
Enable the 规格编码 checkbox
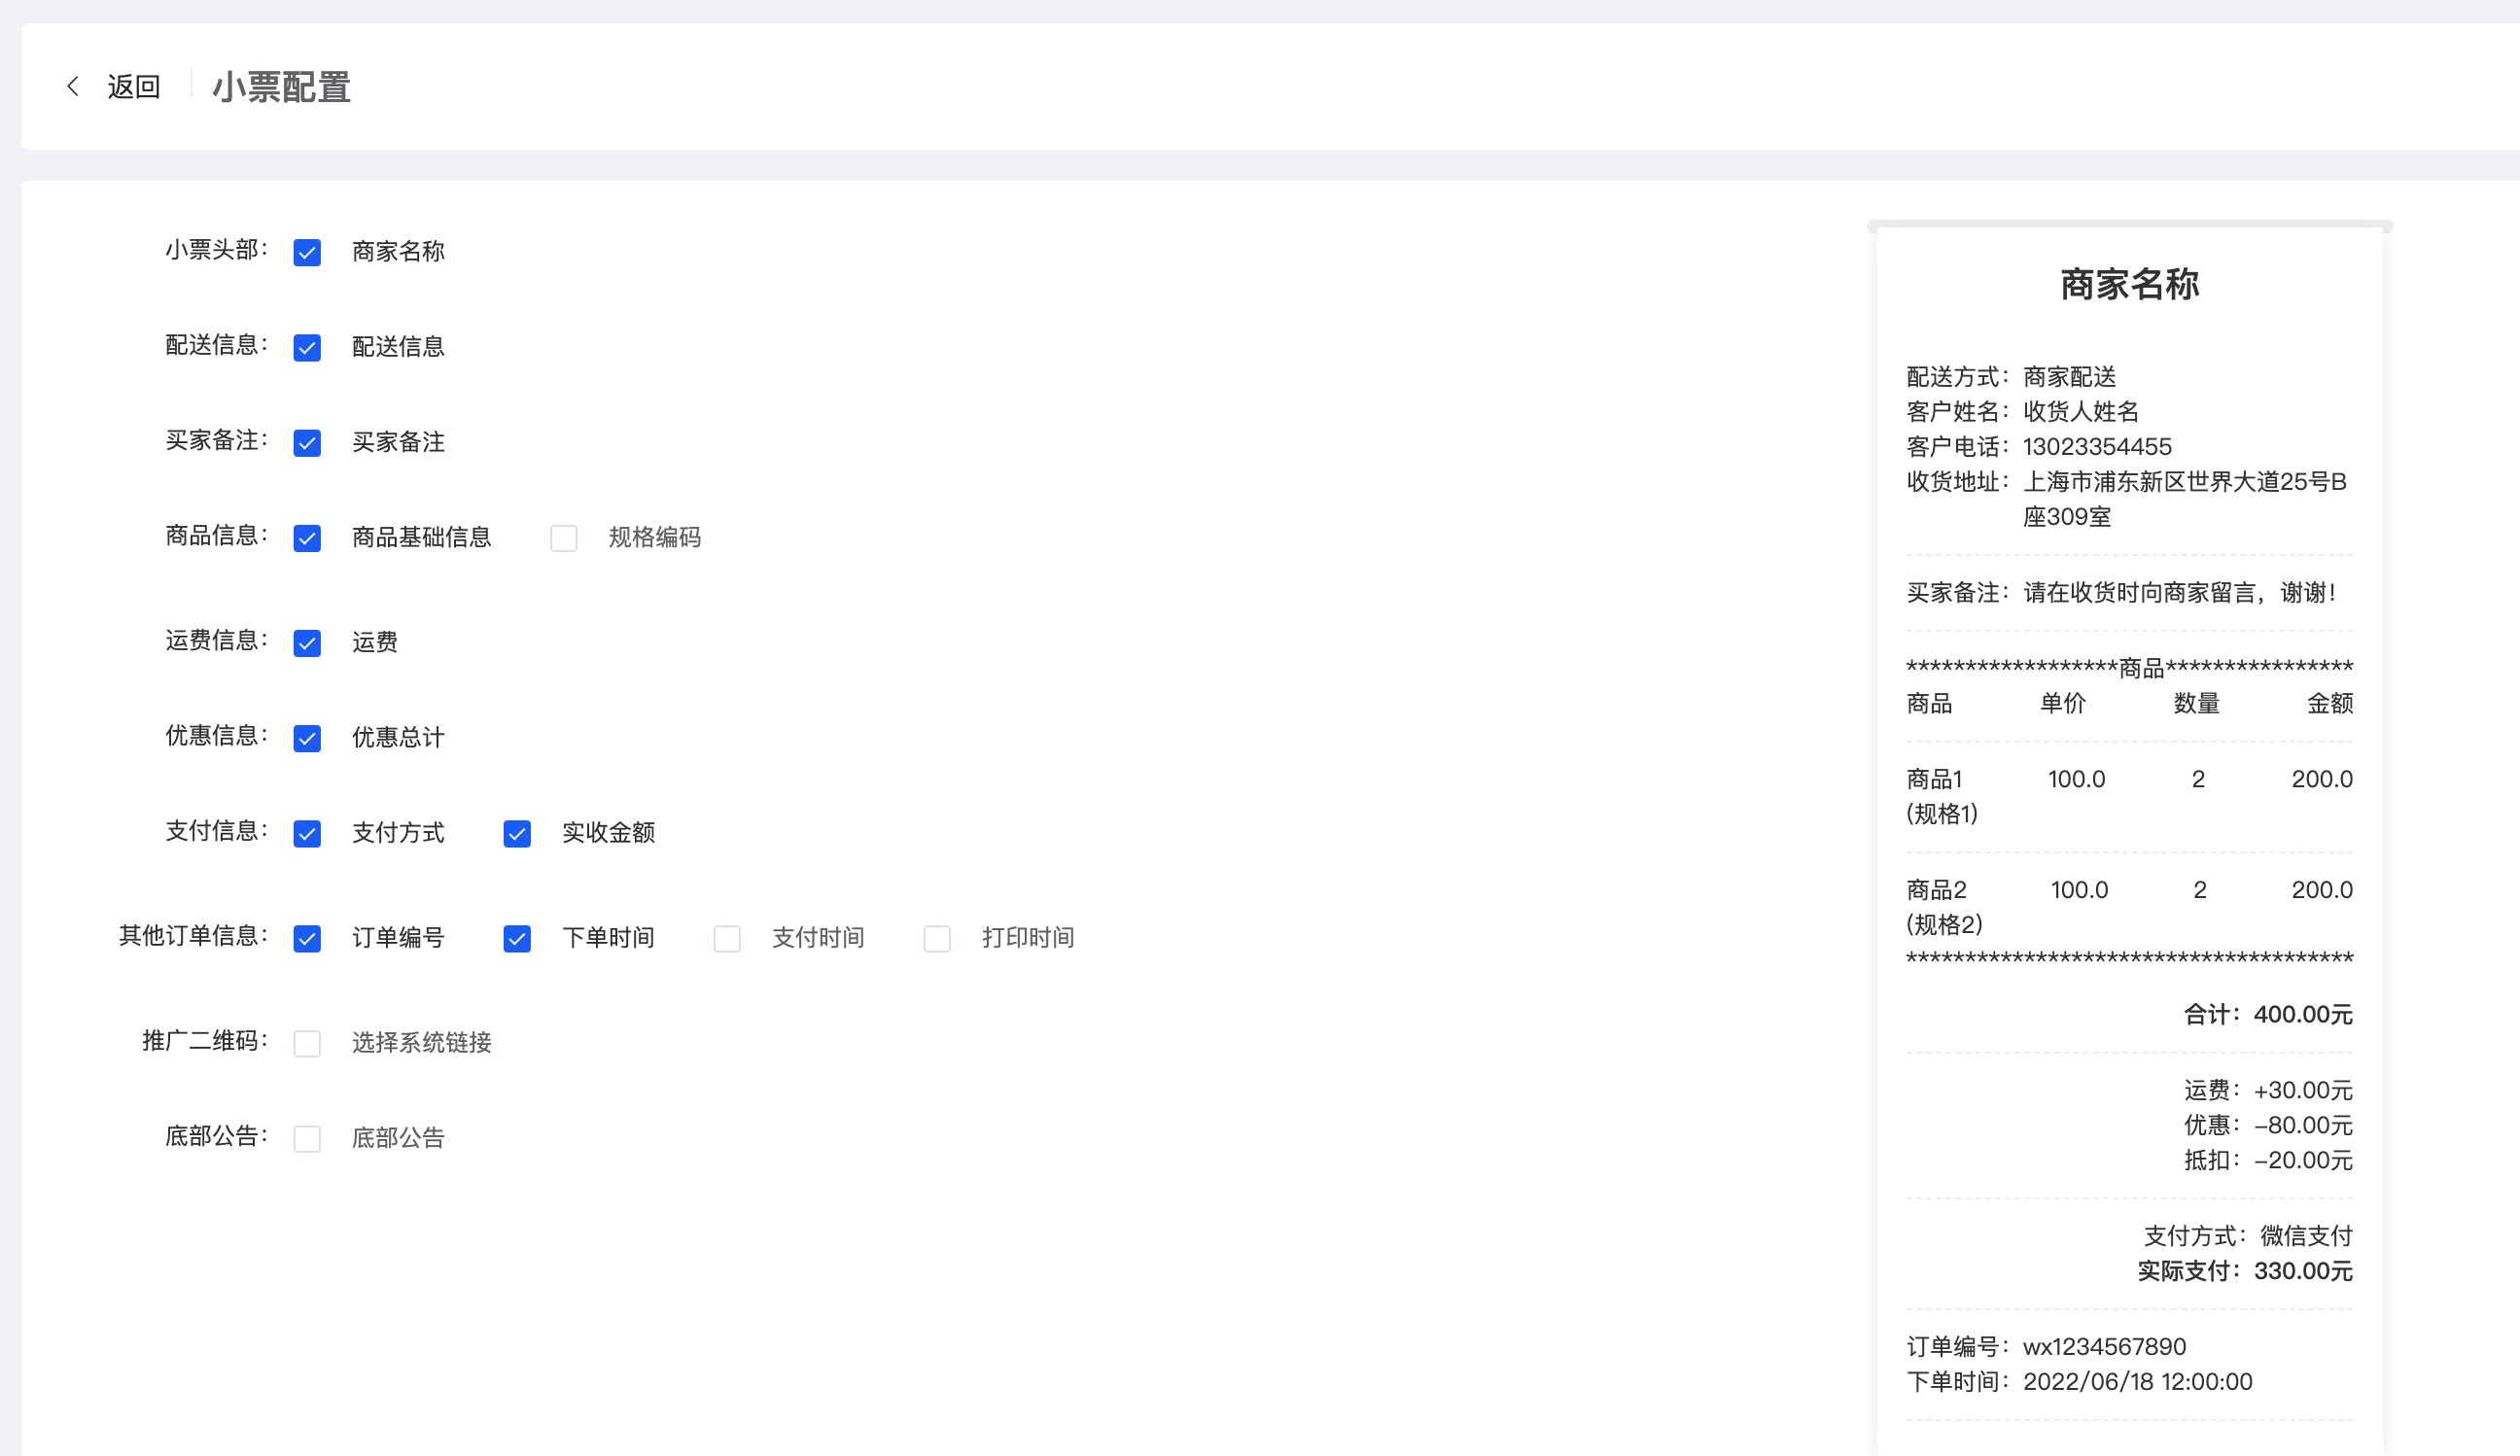click(x=564, y=538)
